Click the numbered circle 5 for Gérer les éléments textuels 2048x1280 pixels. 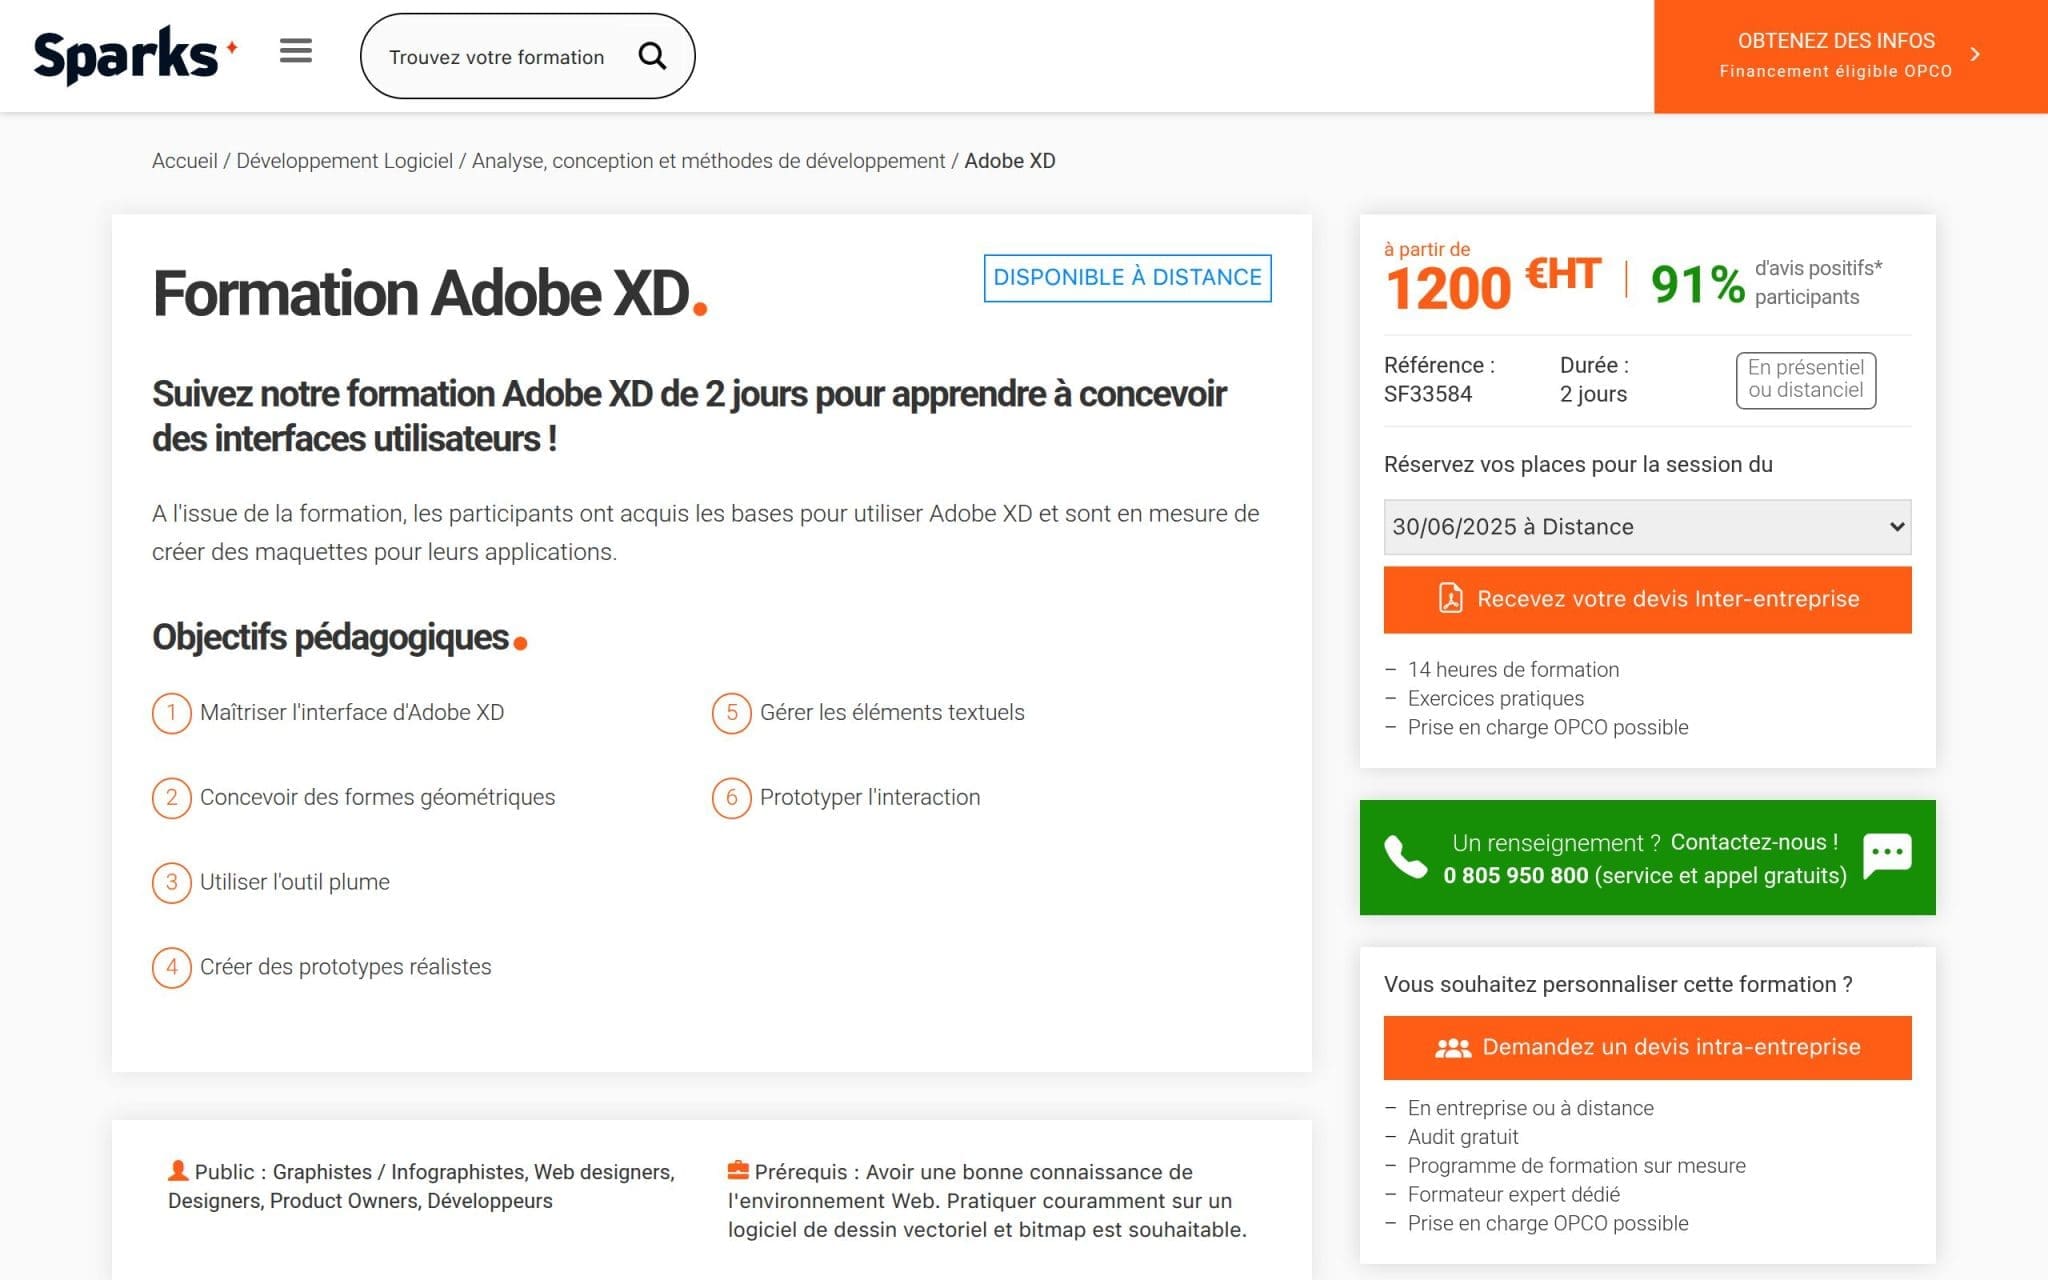[732, 713]
